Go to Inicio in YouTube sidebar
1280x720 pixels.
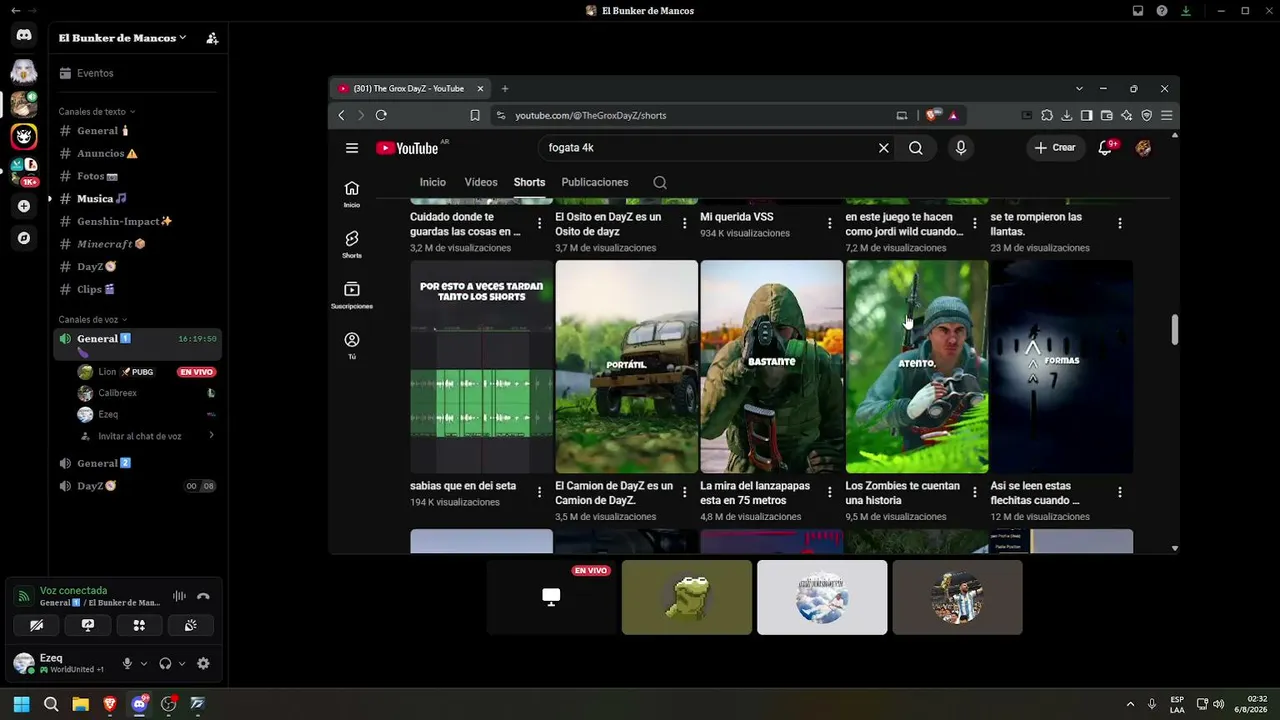[352, 194]
